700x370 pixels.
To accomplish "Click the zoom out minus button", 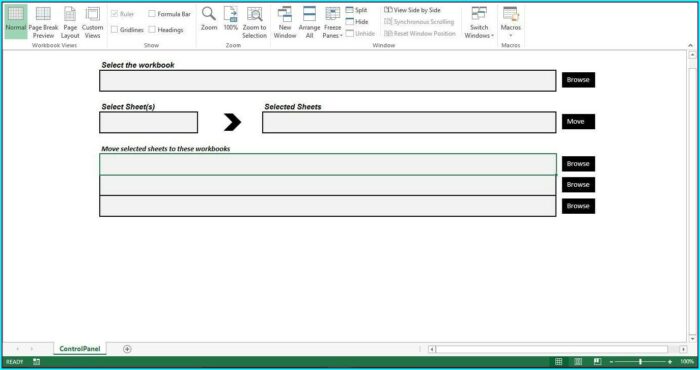I will [612, 362].
